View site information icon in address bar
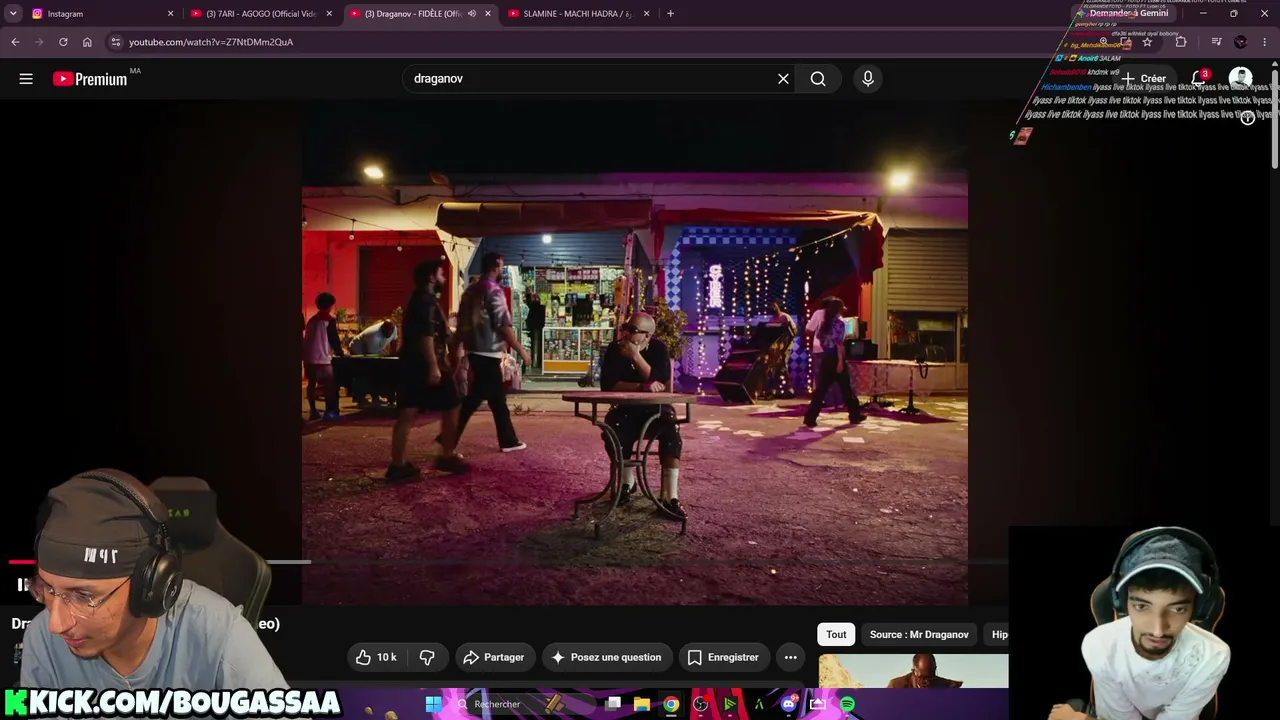 point(116,42)
